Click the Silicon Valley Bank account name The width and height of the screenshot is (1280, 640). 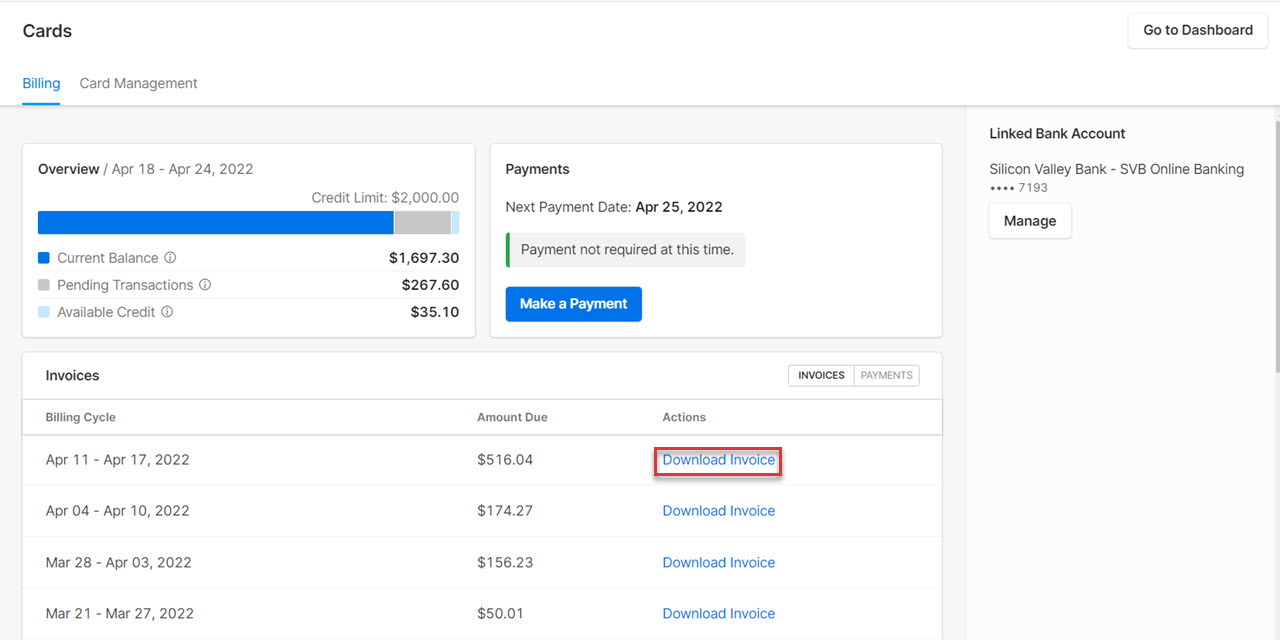click(1116, 169)
